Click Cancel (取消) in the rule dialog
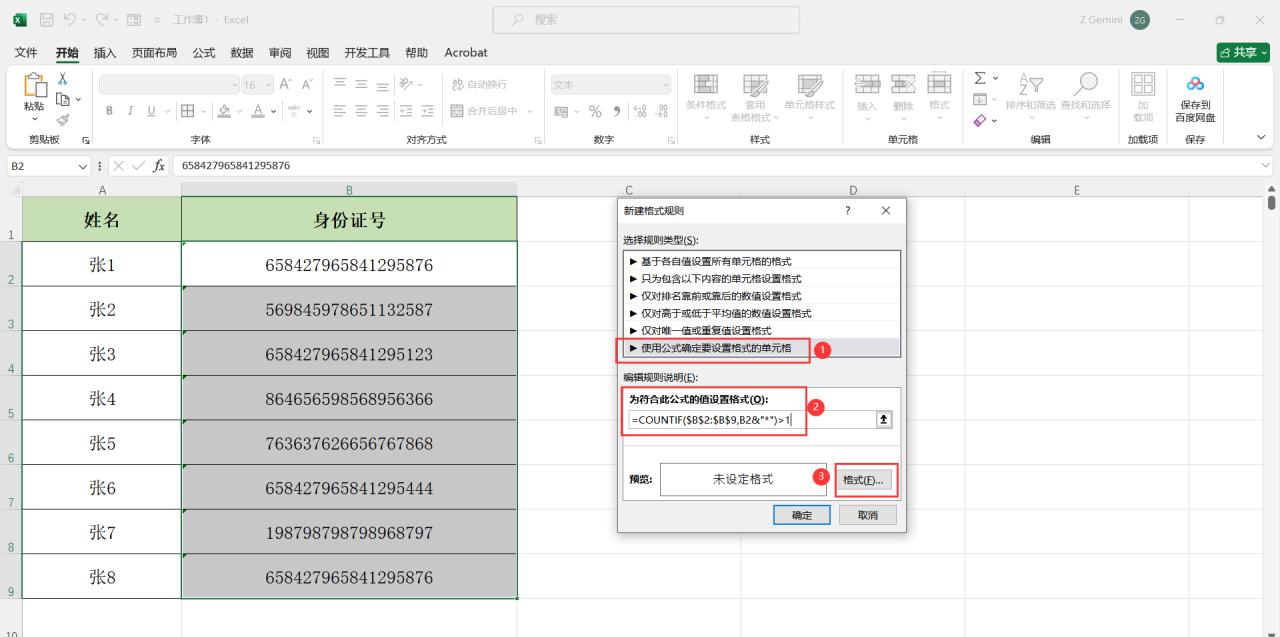This screenshot has height=637, width=1280. point(867,515)
